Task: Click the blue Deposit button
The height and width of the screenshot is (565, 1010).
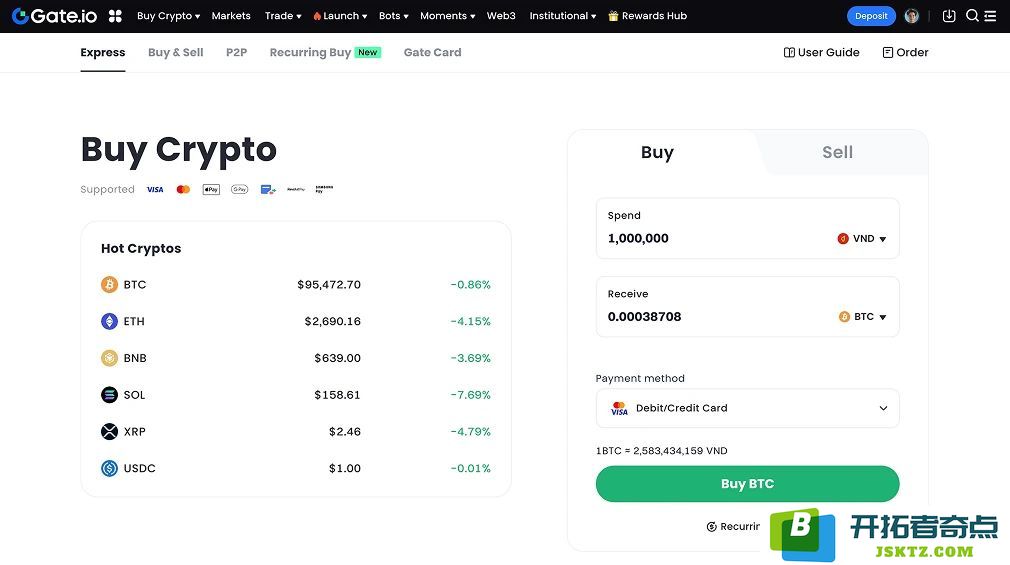Action: point(871,16)
